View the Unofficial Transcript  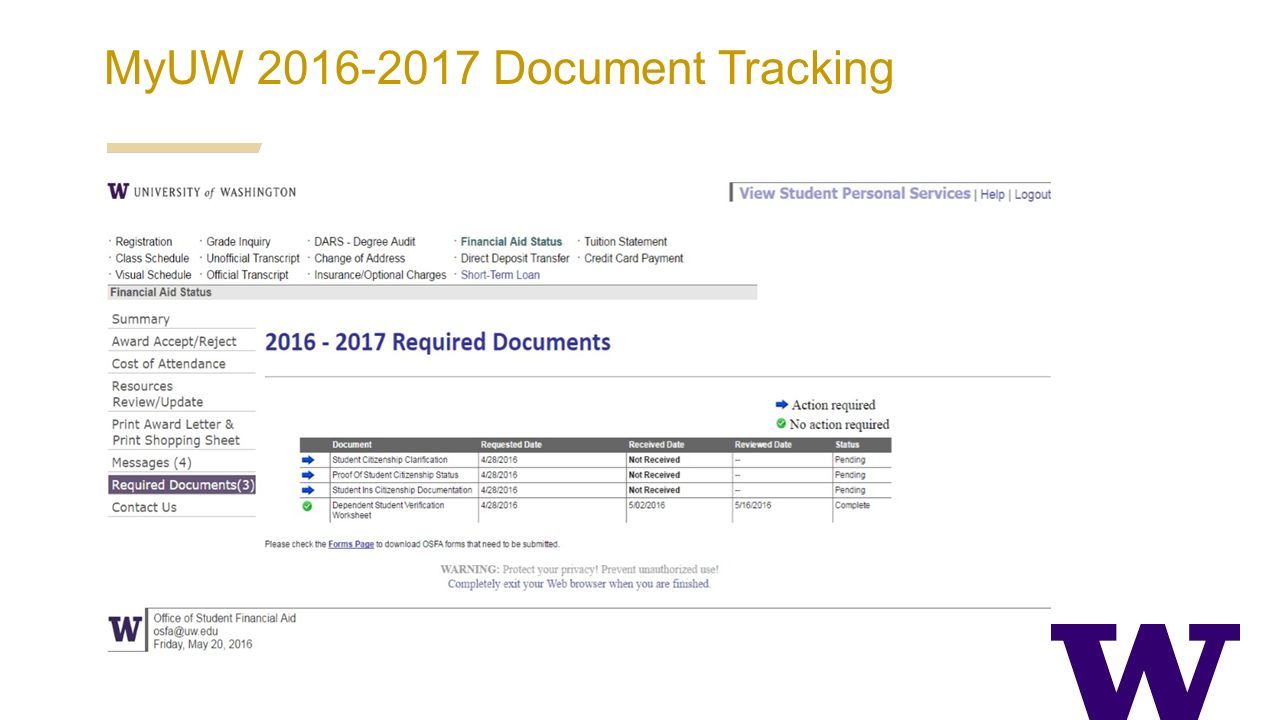coord(253,258)
